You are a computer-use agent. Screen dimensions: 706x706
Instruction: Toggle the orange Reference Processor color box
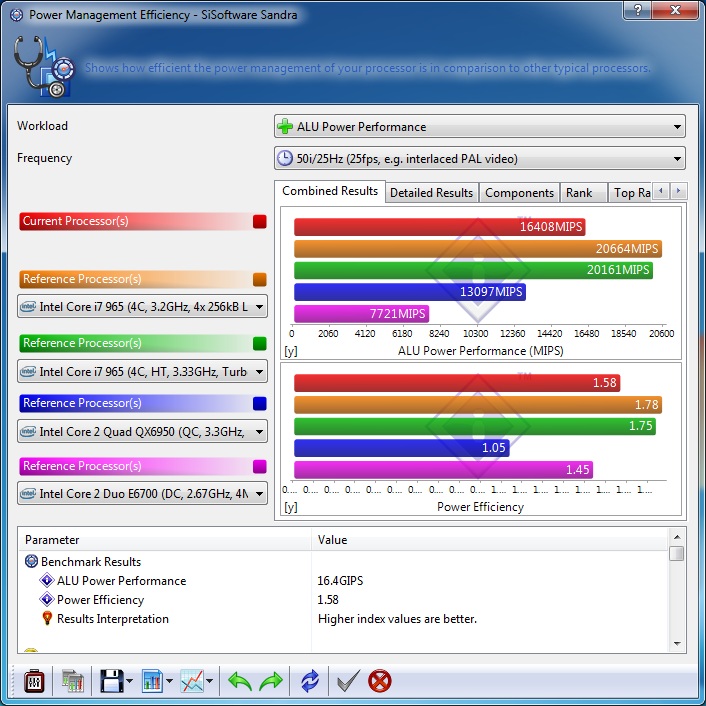tap(260, 279)
